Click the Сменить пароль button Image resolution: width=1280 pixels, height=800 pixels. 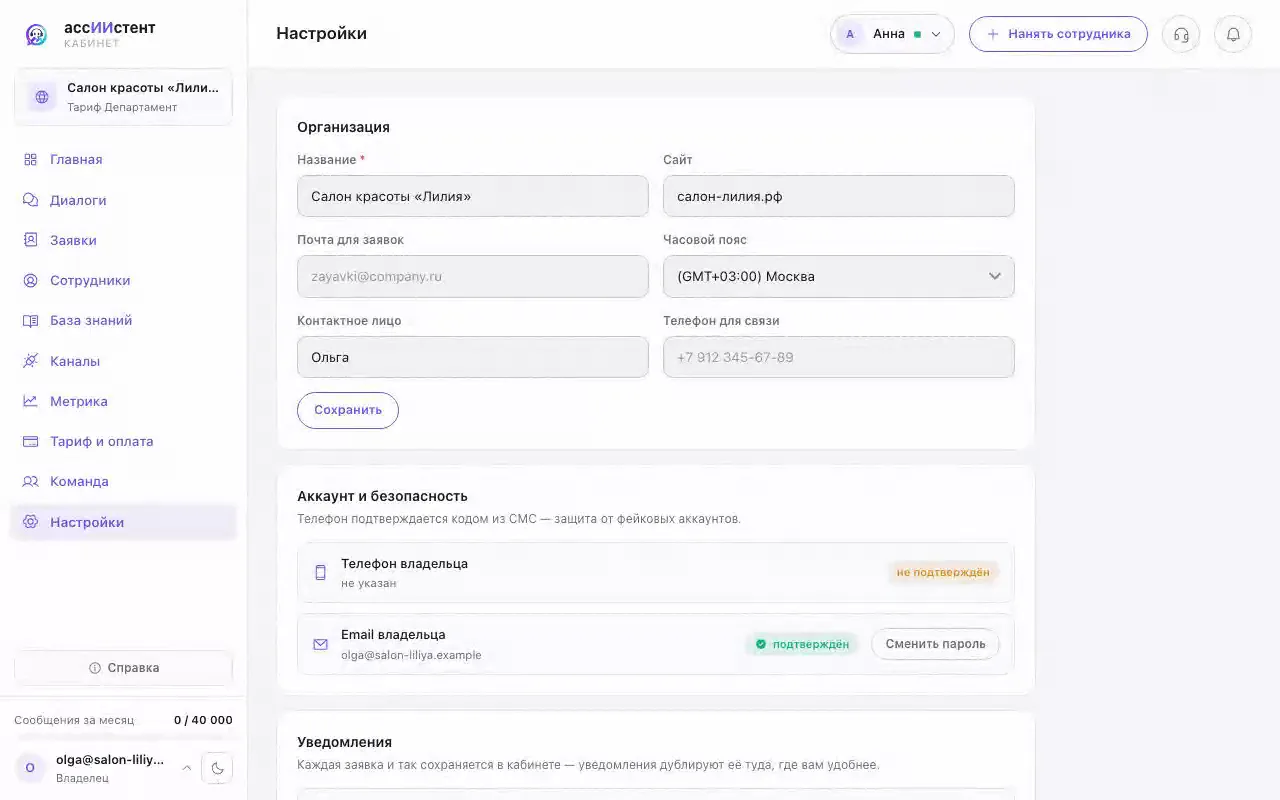click(x=935, y=644)
